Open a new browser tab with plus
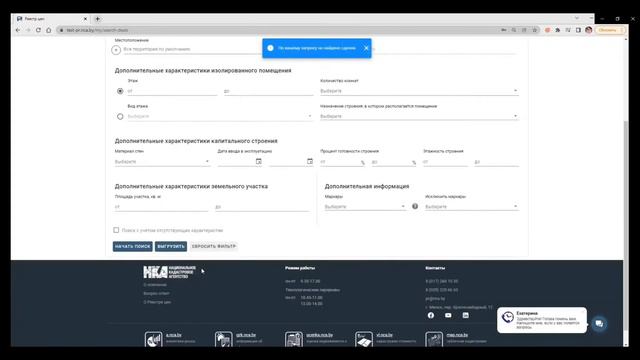 [x=98, y=19]
